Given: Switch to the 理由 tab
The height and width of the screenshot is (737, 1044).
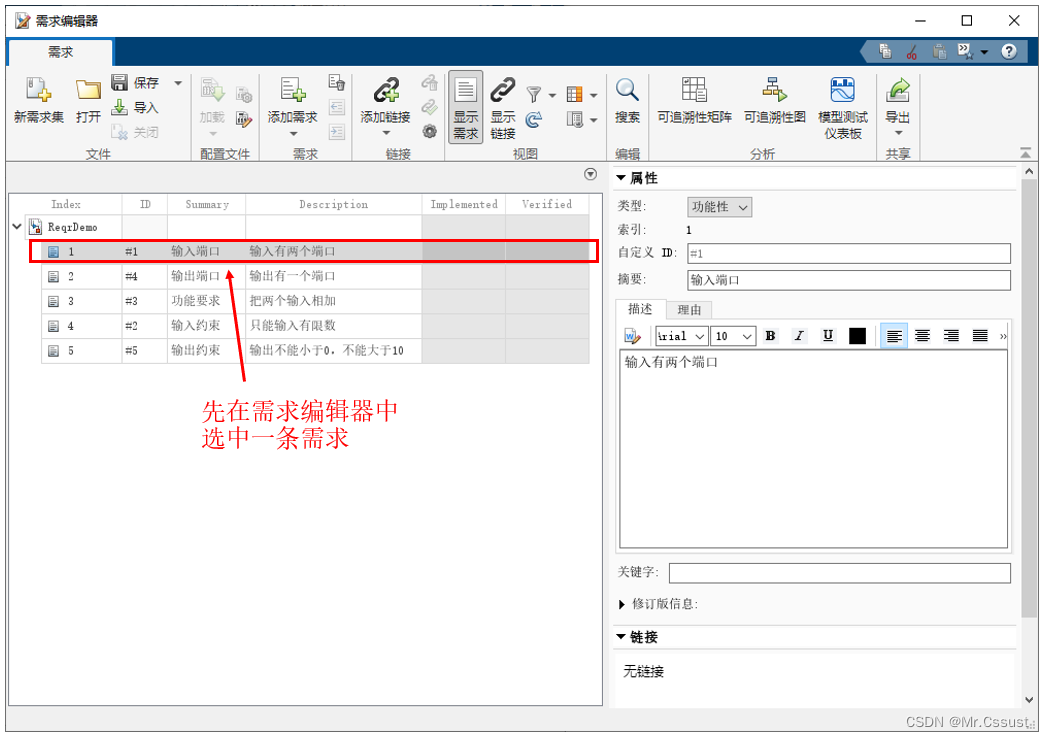Looking at the screenshot, I should tap(689, 310).
